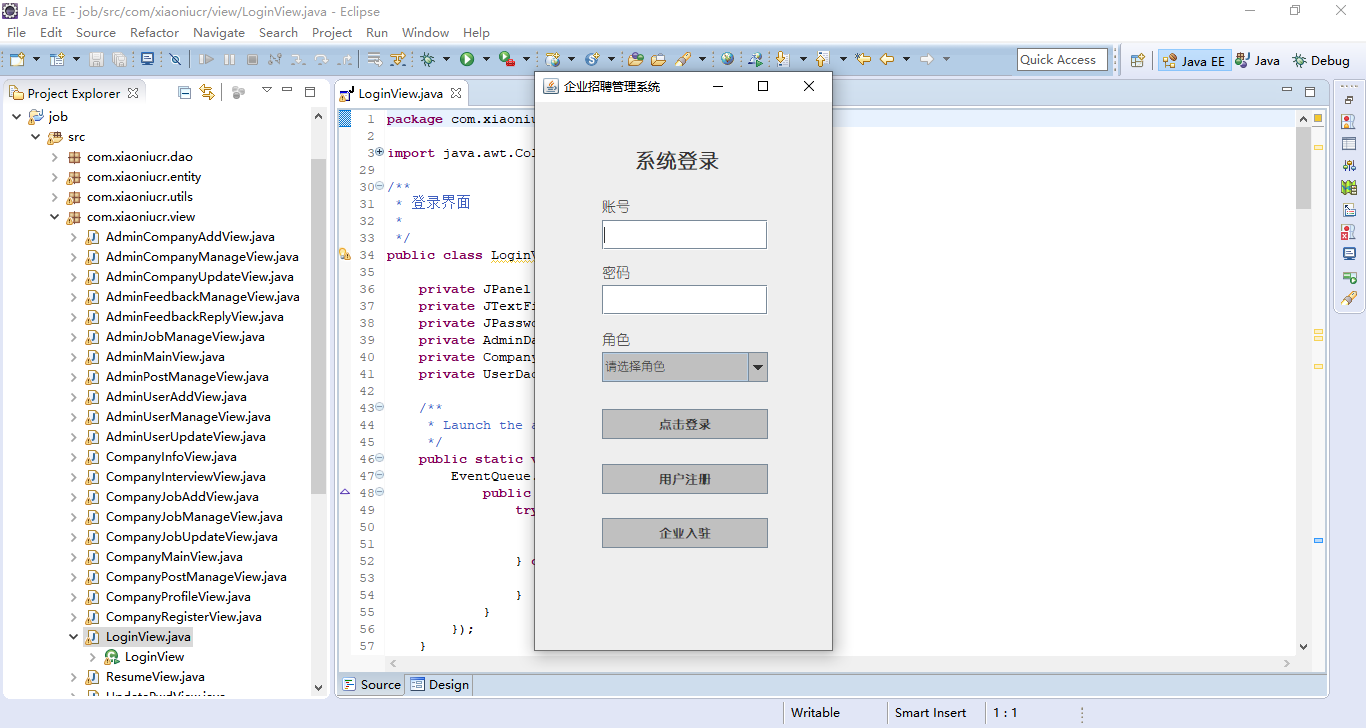The image size is (1366, 728).
Task: Click the 密码 password input field
Action: pyautogui.click(x=684, y=300)
